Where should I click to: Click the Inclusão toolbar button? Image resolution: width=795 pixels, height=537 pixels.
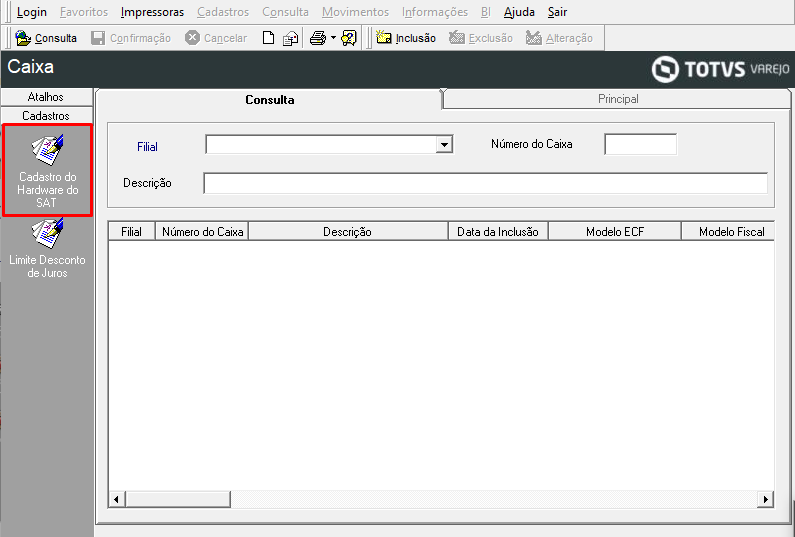pyautogui.click(x=406, y=38)
